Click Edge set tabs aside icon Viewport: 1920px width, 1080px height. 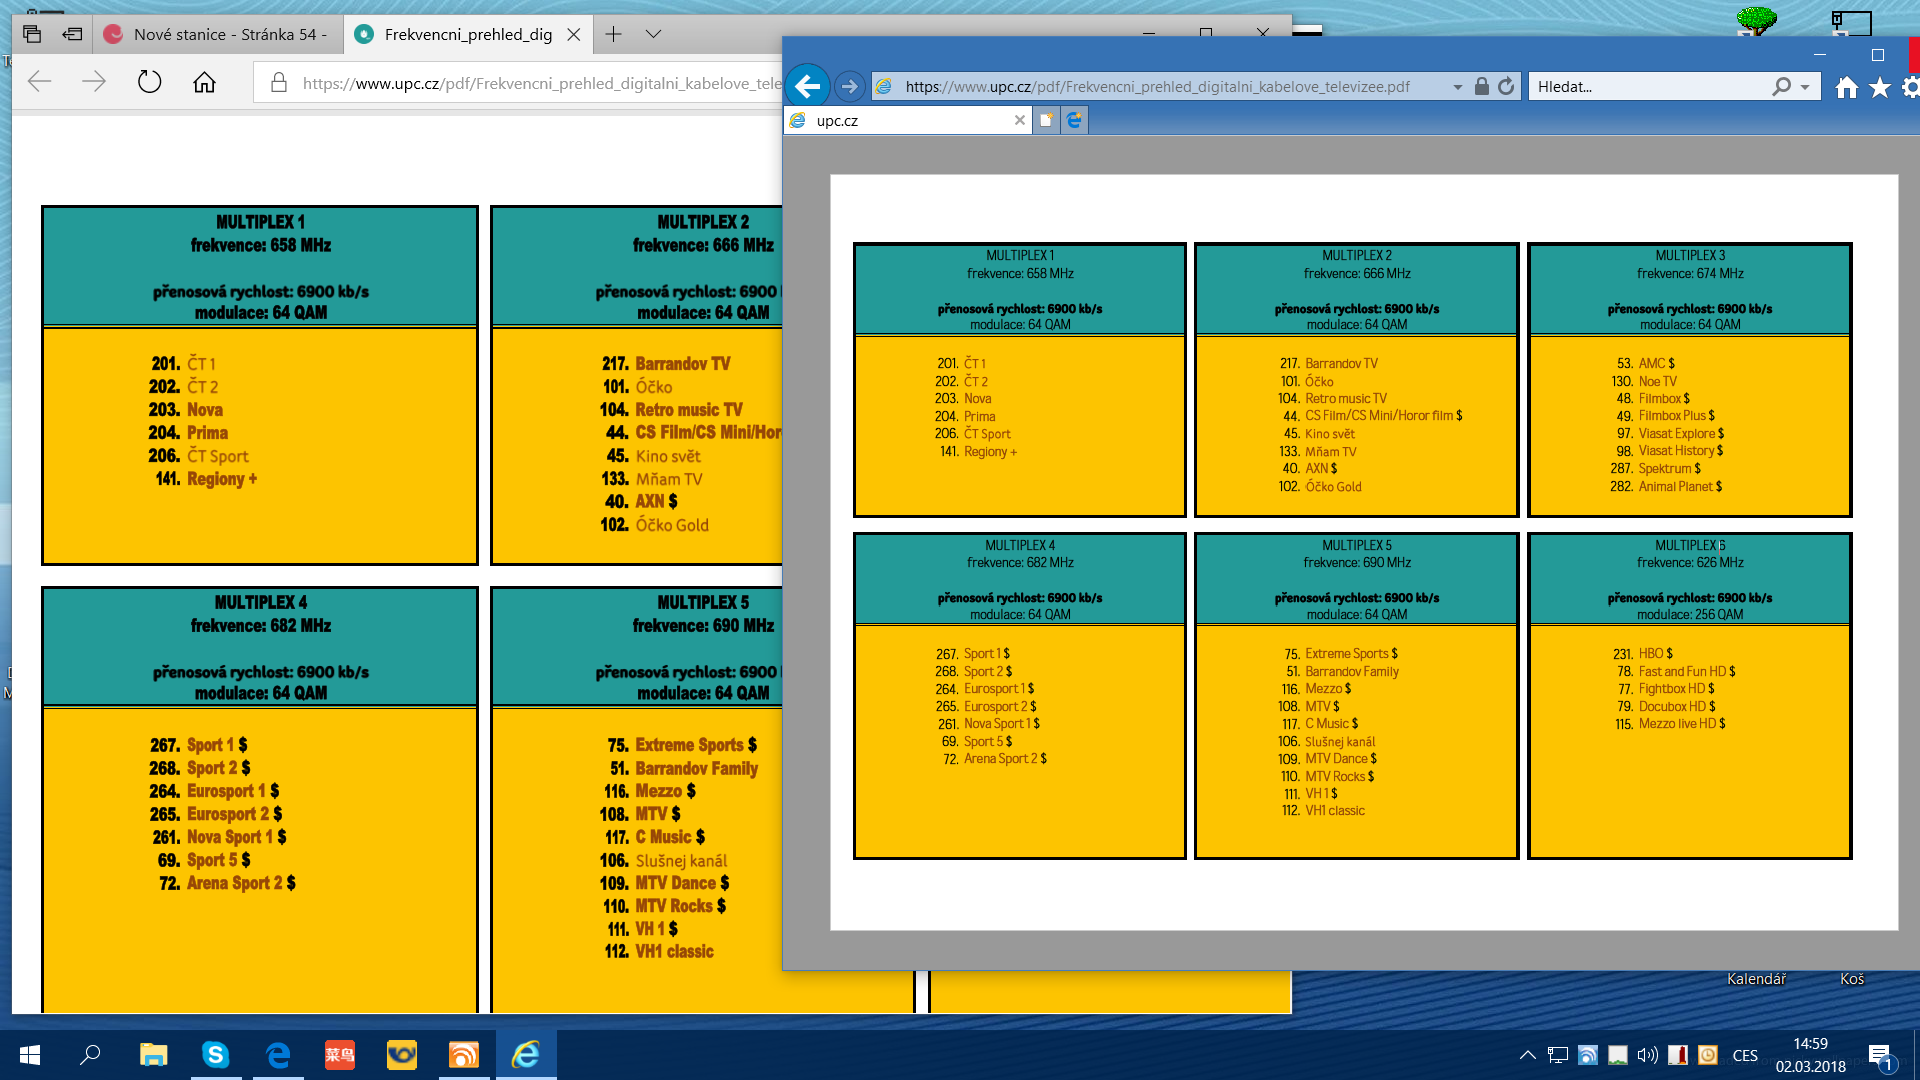[72, 34]
